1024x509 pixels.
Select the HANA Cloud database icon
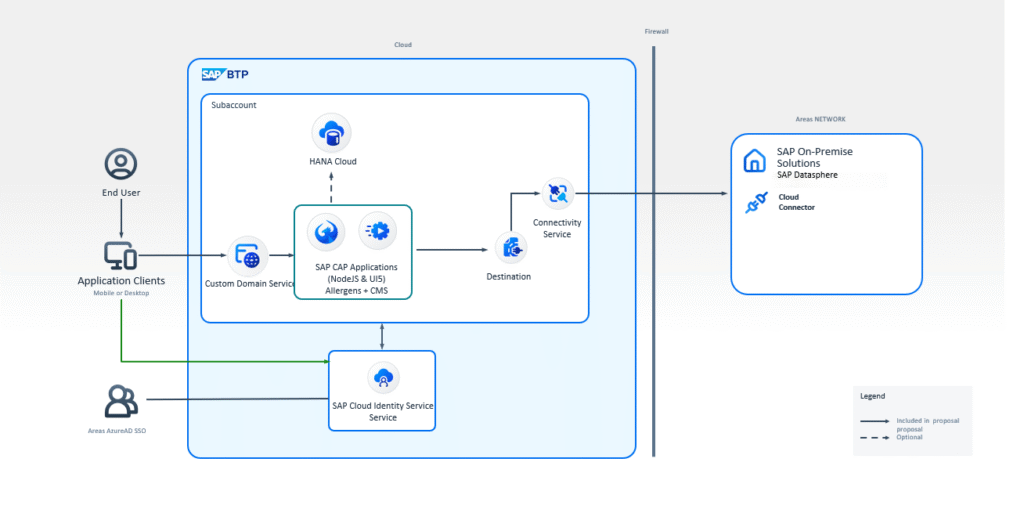tap(331, 133)
